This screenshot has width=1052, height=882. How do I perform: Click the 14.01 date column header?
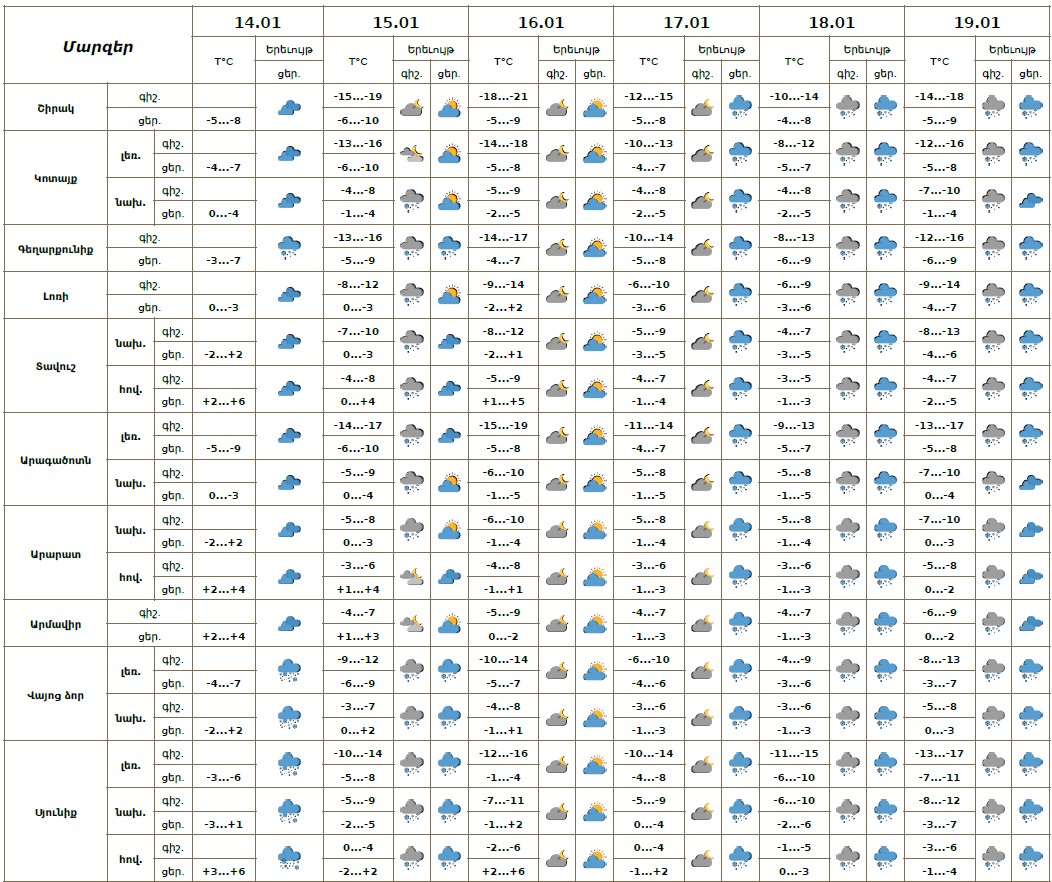click(257, 22)
